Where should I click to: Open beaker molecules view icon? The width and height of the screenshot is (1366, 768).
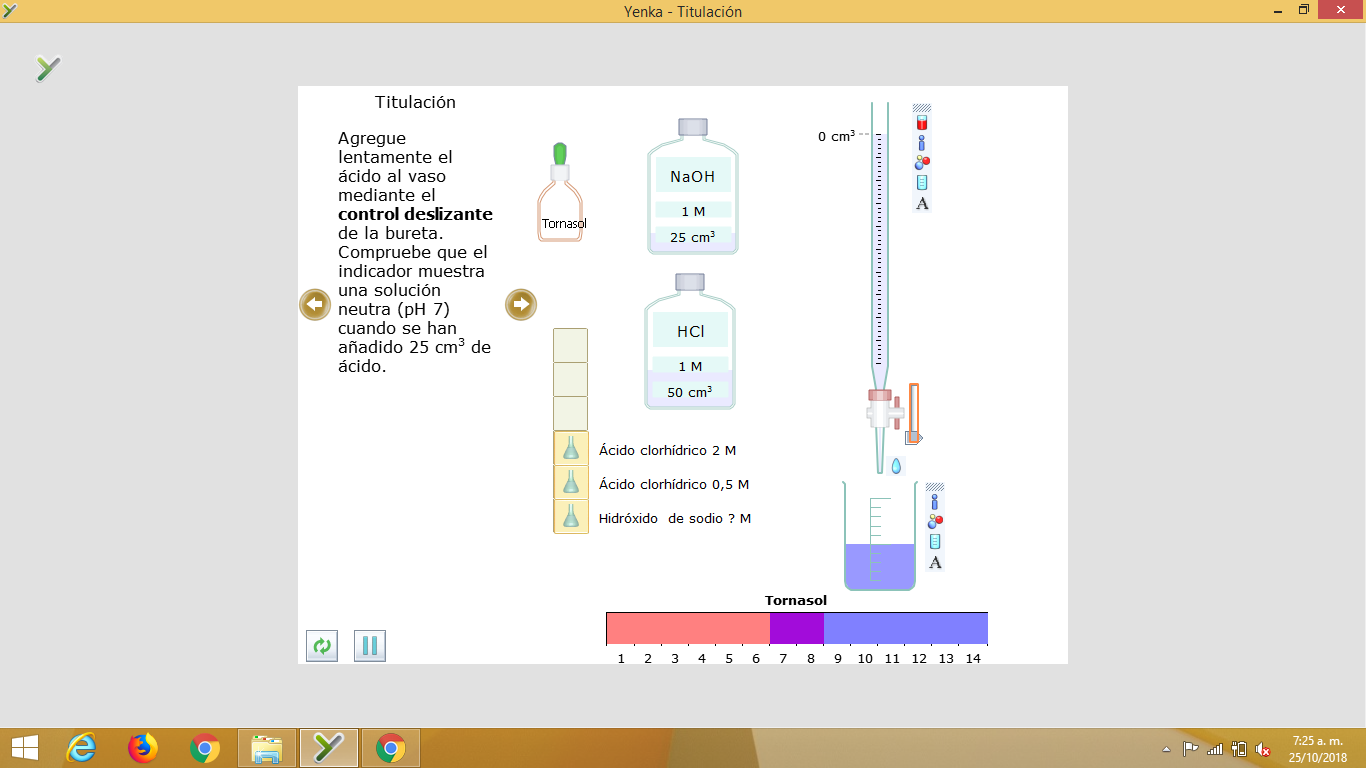coord(935,522)
